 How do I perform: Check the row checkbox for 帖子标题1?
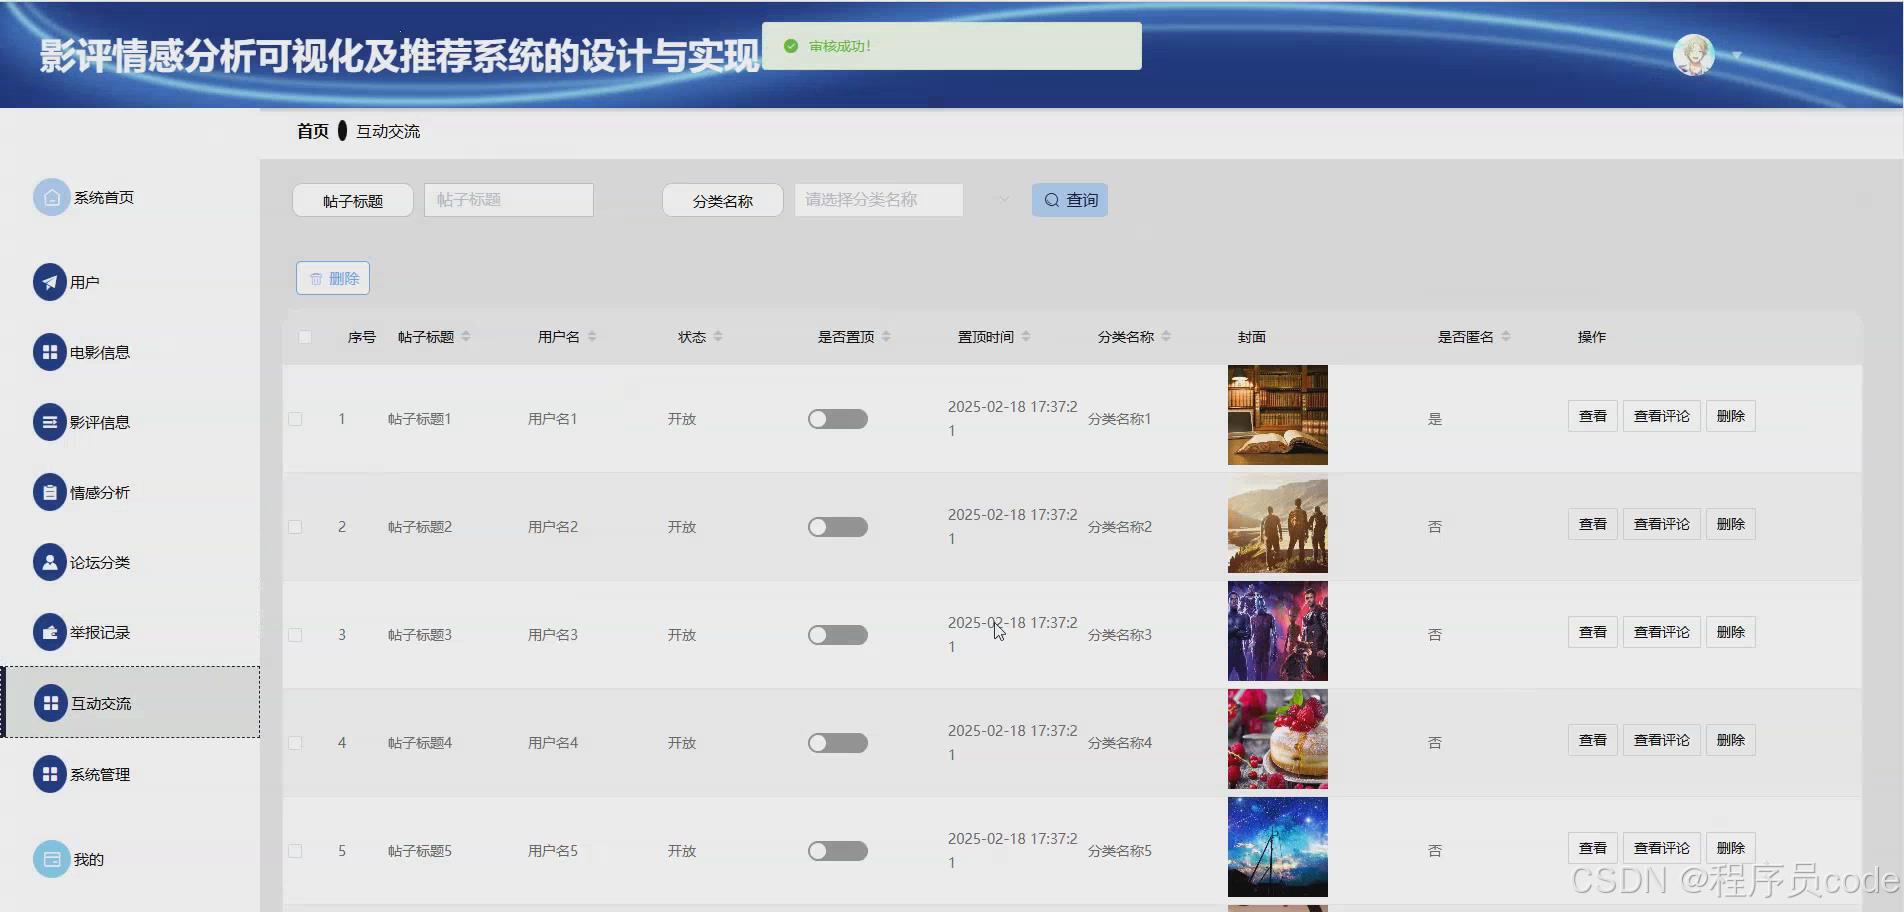click(295, 419)
